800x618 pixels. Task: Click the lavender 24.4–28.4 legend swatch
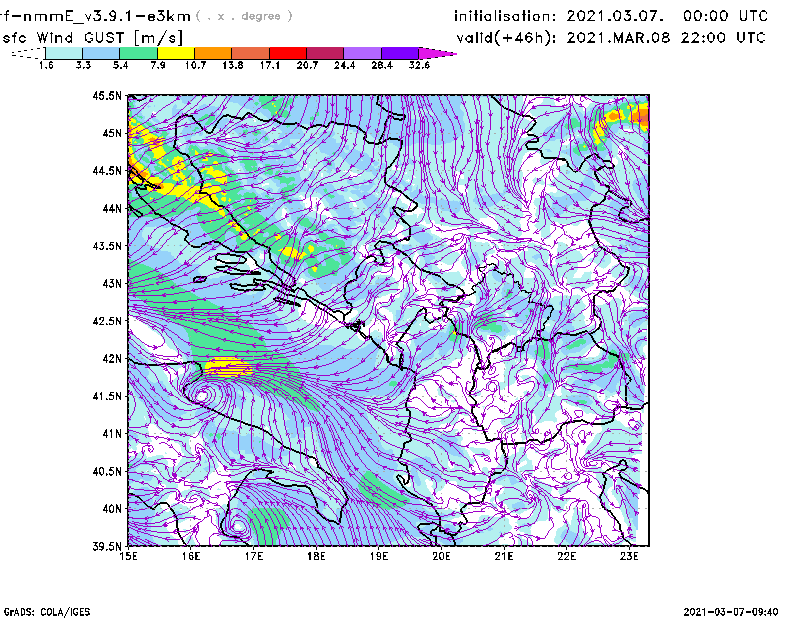click(363, 53)
